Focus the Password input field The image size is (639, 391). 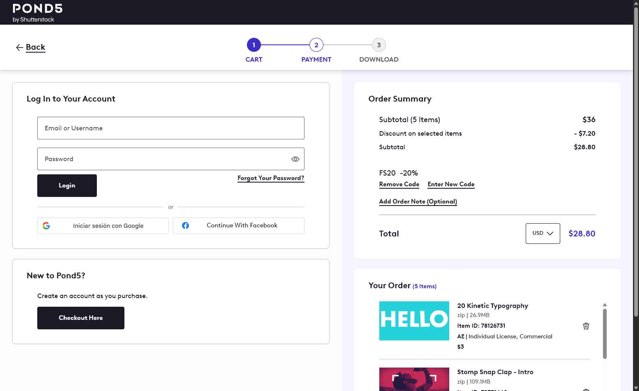[171, 159]
